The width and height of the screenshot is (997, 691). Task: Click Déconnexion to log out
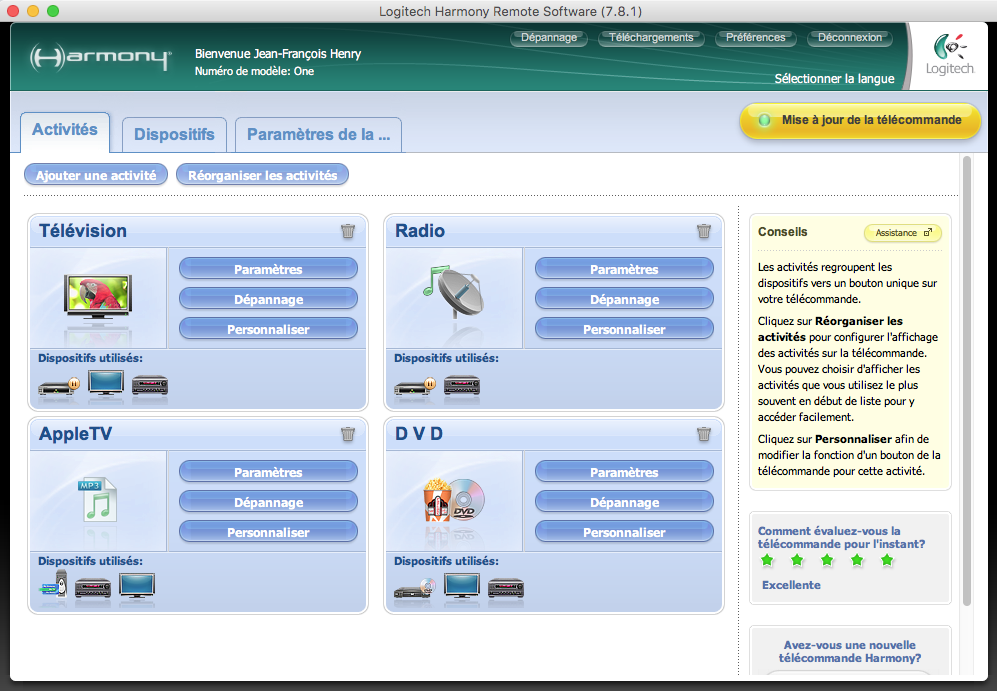[850, 38]
